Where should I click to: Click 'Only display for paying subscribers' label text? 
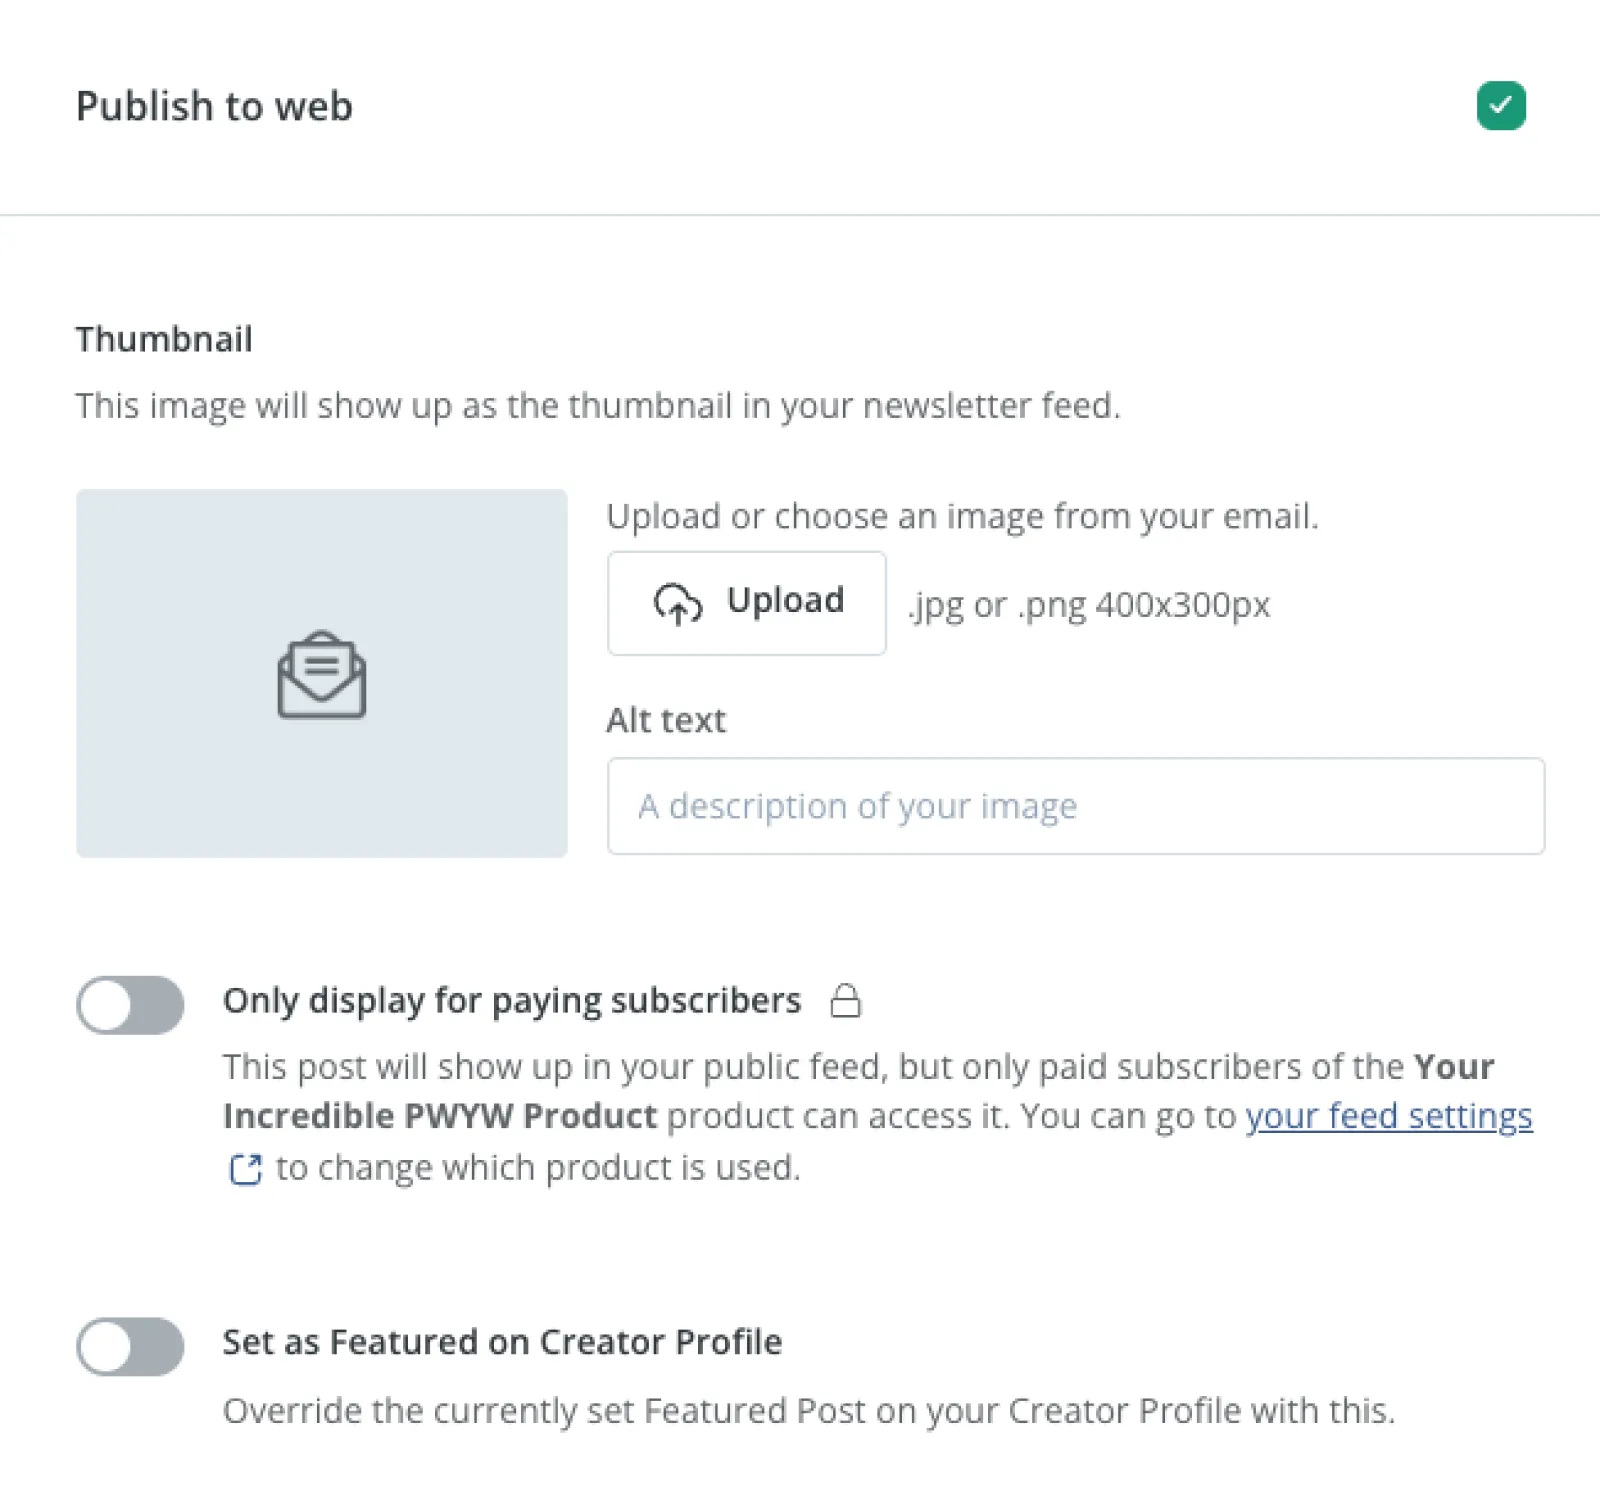pyautogui.click(x=511, y=1000)
